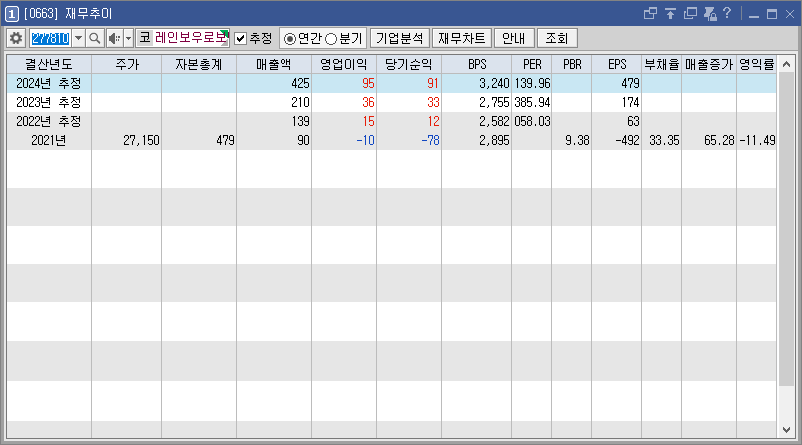Click the PBR column header
This screenshot has width=802, height=445.
click(572, 64)
